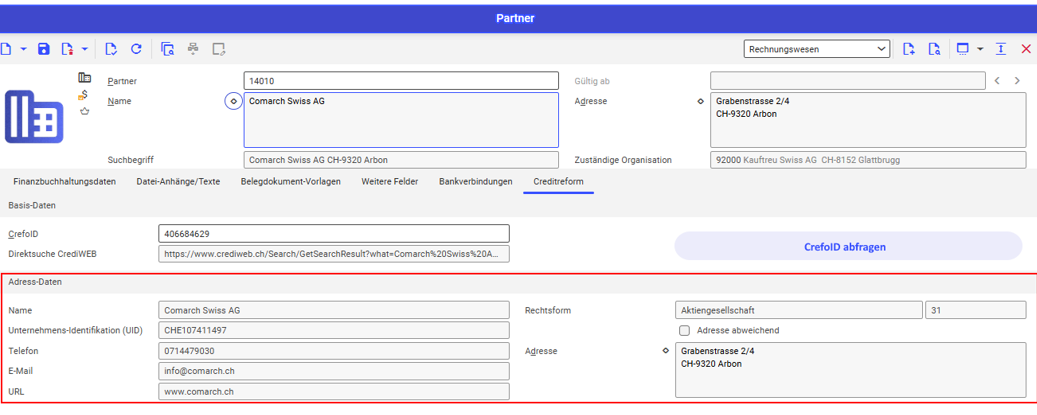Click the dollar sign partner role icon

(x=84, y=95)
